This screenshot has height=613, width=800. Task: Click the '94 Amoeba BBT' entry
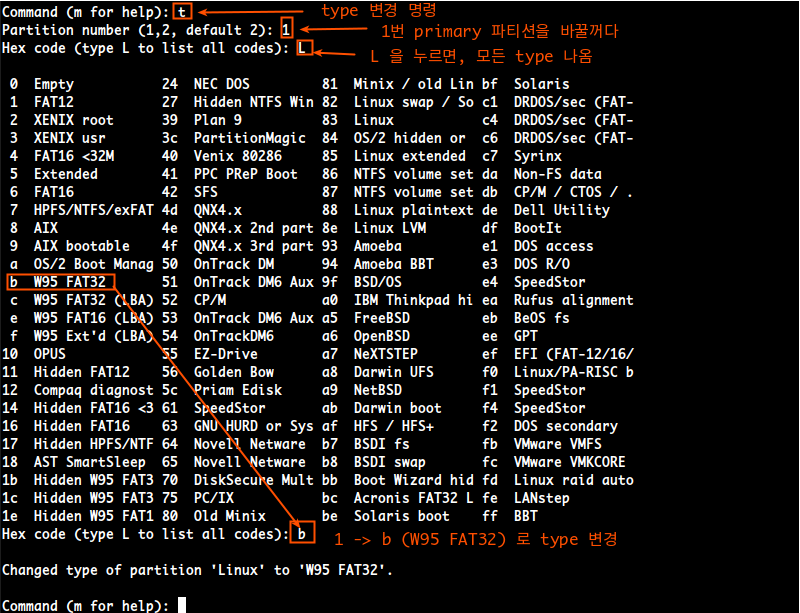pos(378,264)
